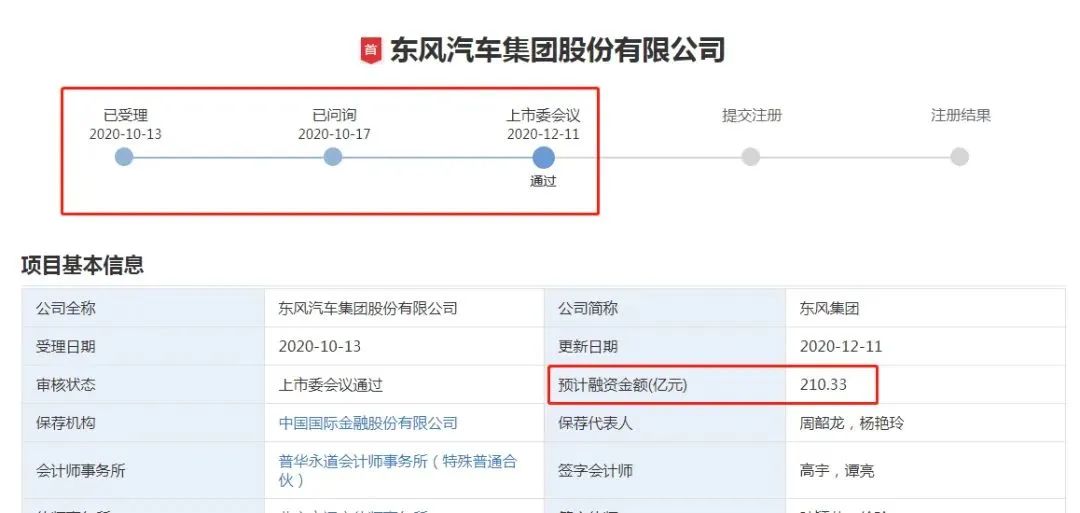Click the 提交注册 gray milestone dot

[751, 157]
